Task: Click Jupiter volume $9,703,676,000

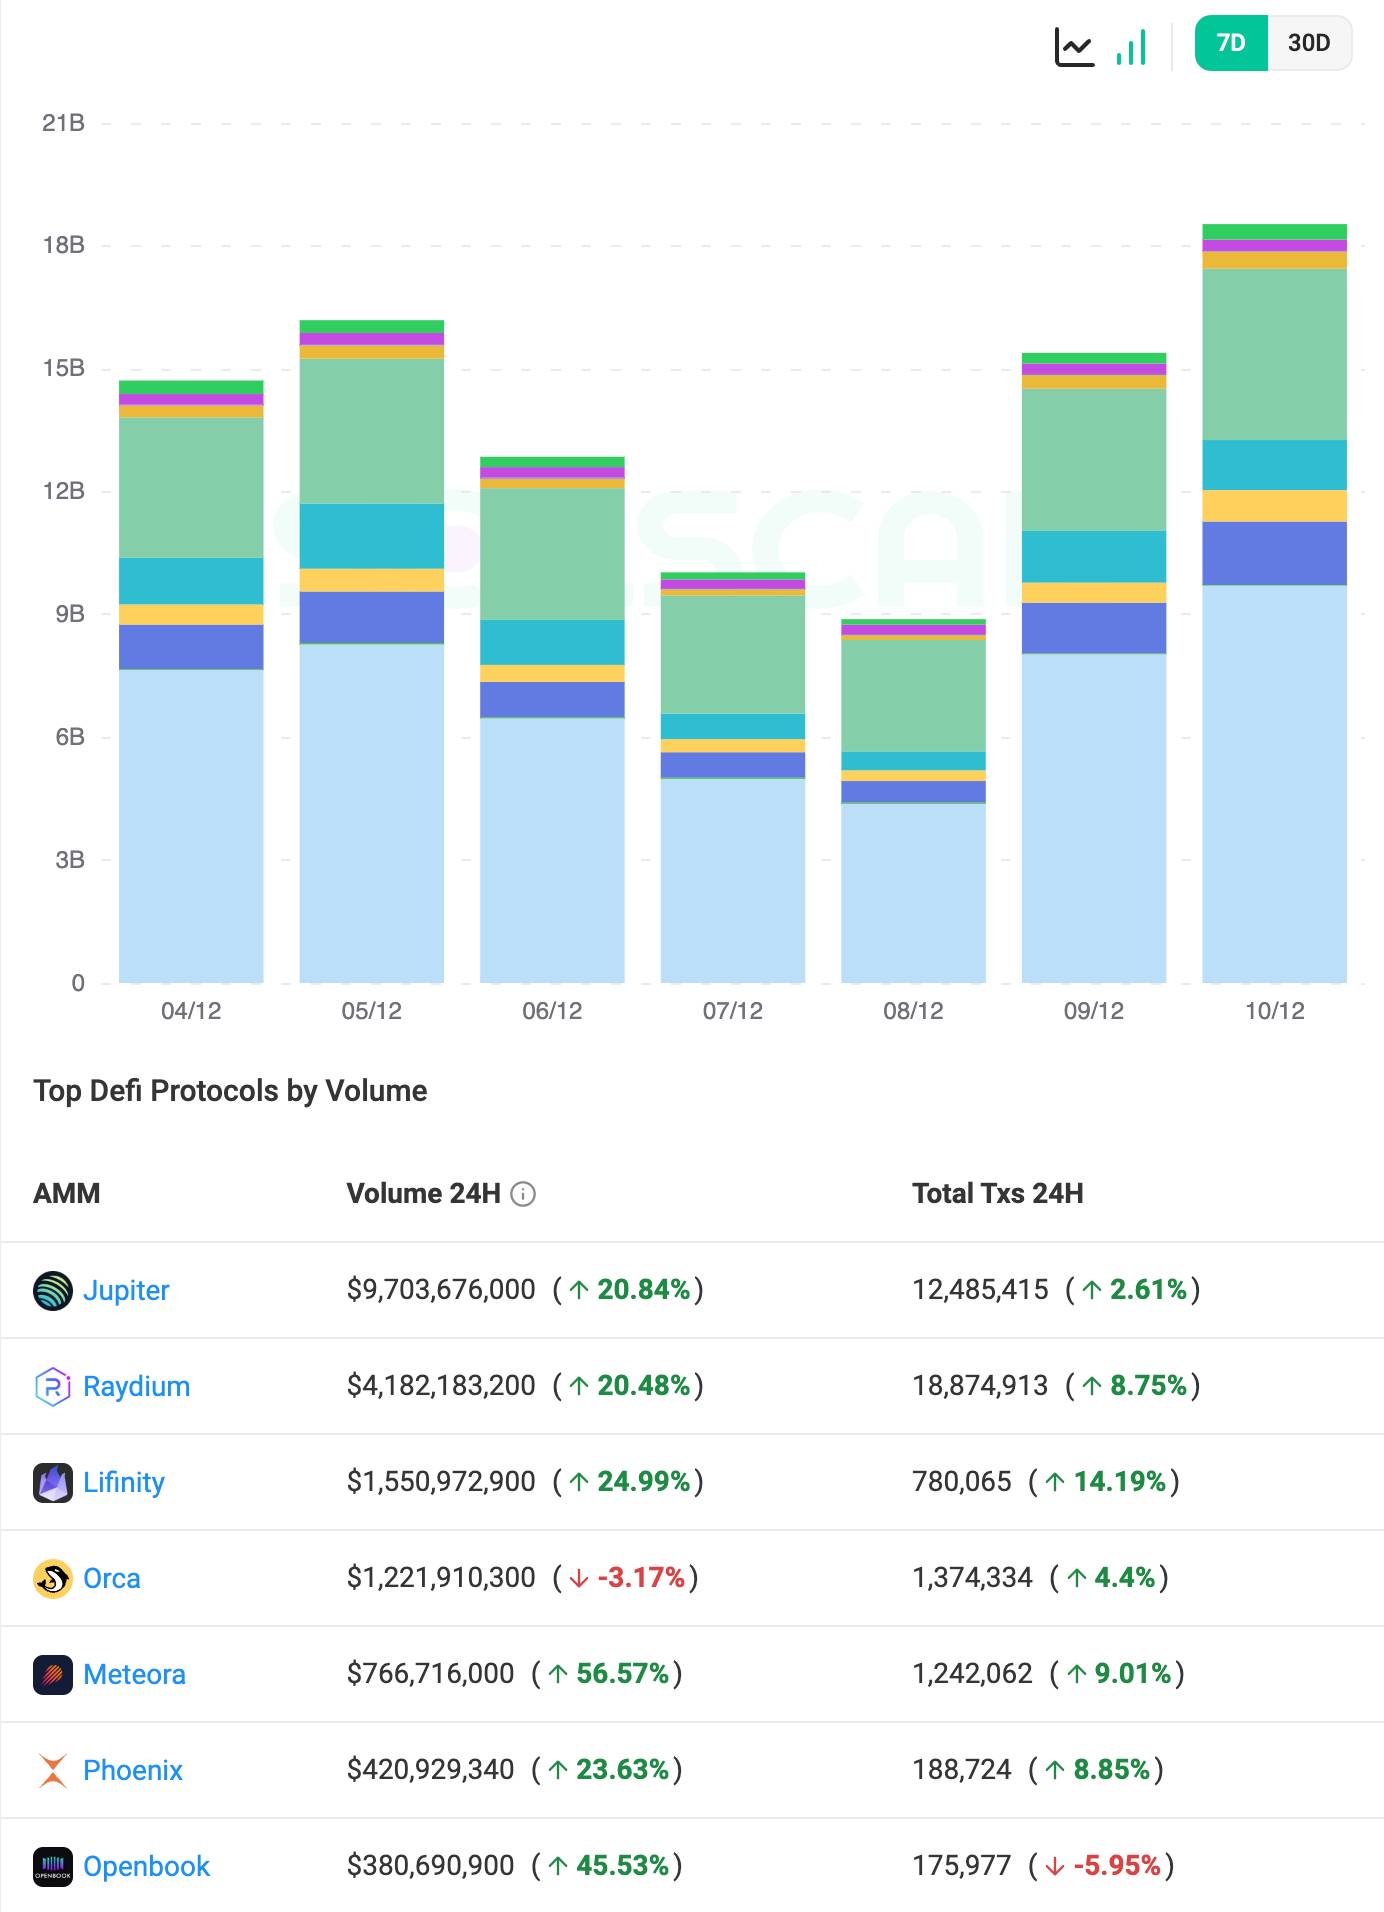Action: 441,1290
